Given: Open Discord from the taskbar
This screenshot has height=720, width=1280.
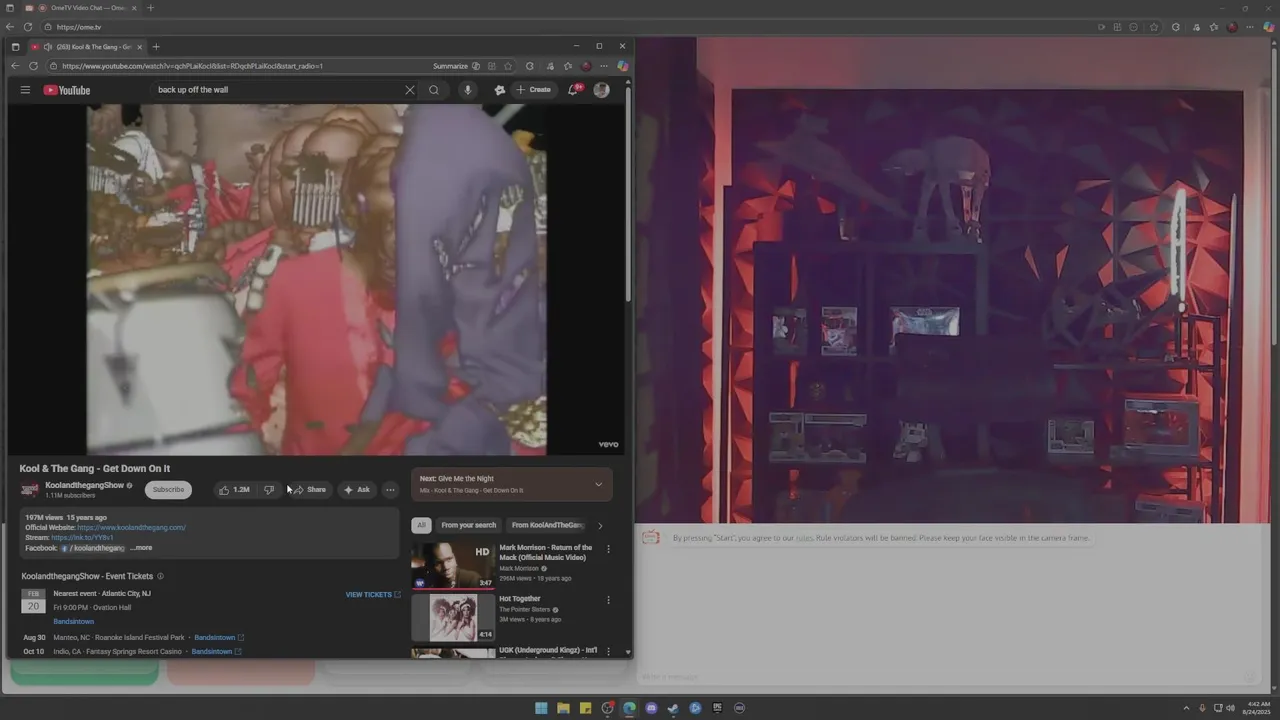Looking at the screenshot, I should coord(651,708).
